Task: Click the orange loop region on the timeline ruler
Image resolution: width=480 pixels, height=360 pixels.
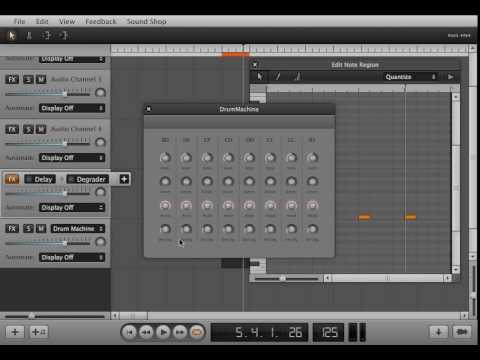Action: pos(235,54)
